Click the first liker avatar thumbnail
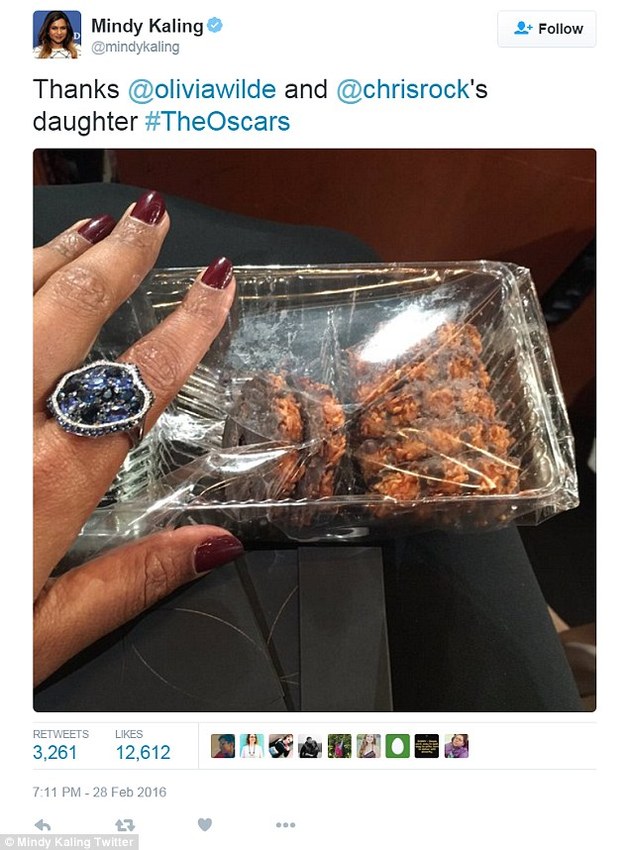The width and height of the screenshot is (628, 850). (223, 746)
